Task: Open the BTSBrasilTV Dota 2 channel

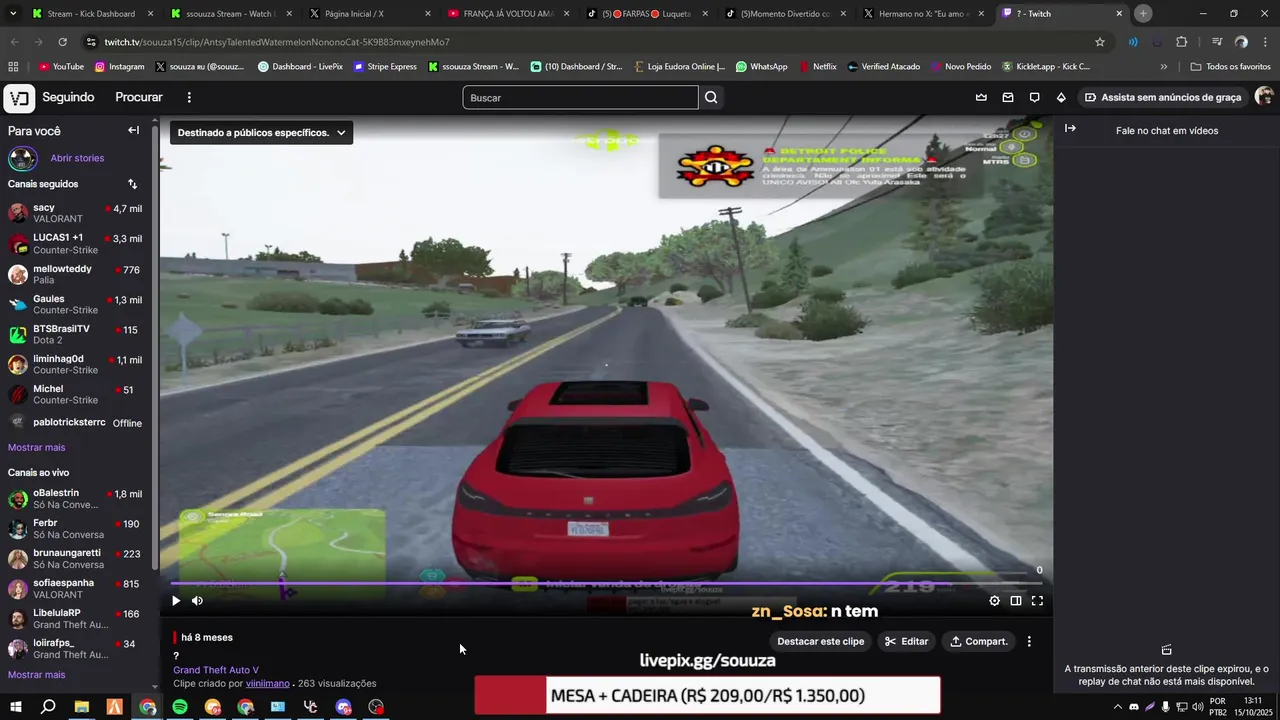Action: 76,334
